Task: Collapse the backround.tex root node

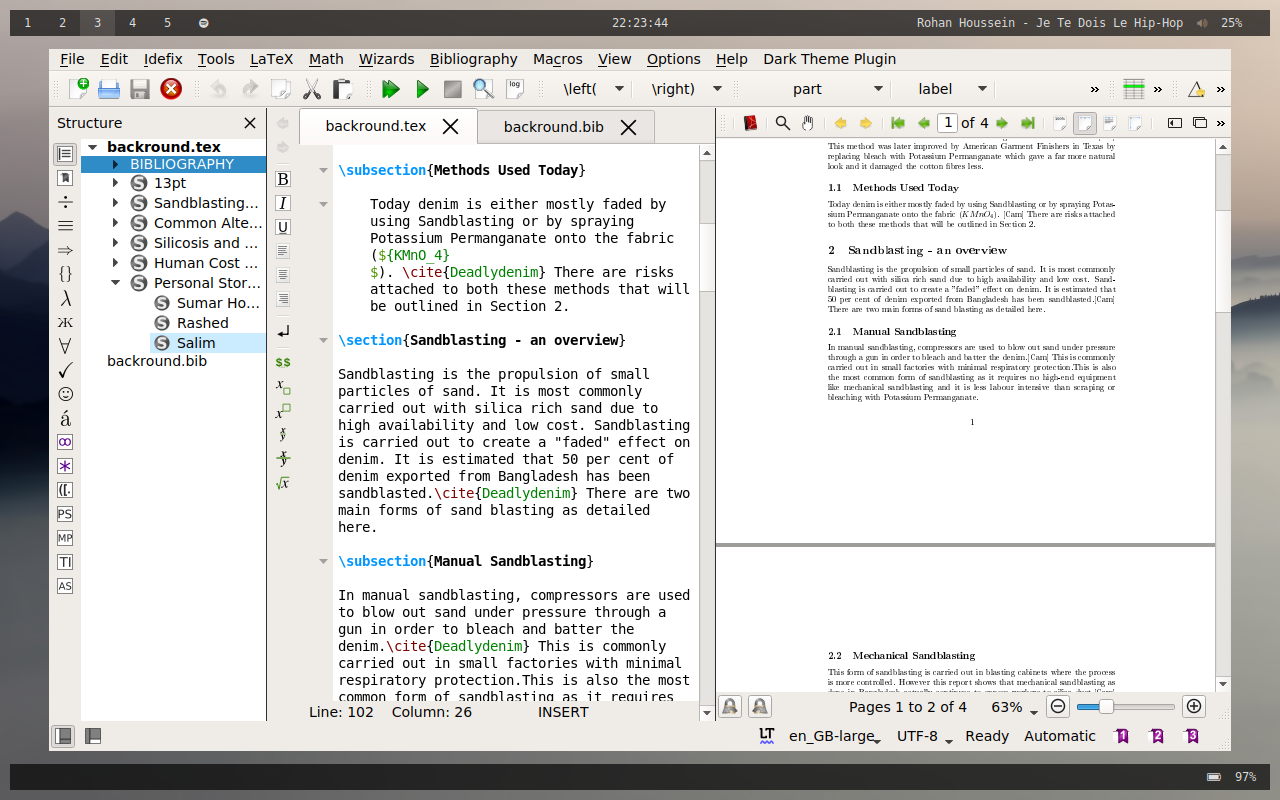Action: pos(92,147)
